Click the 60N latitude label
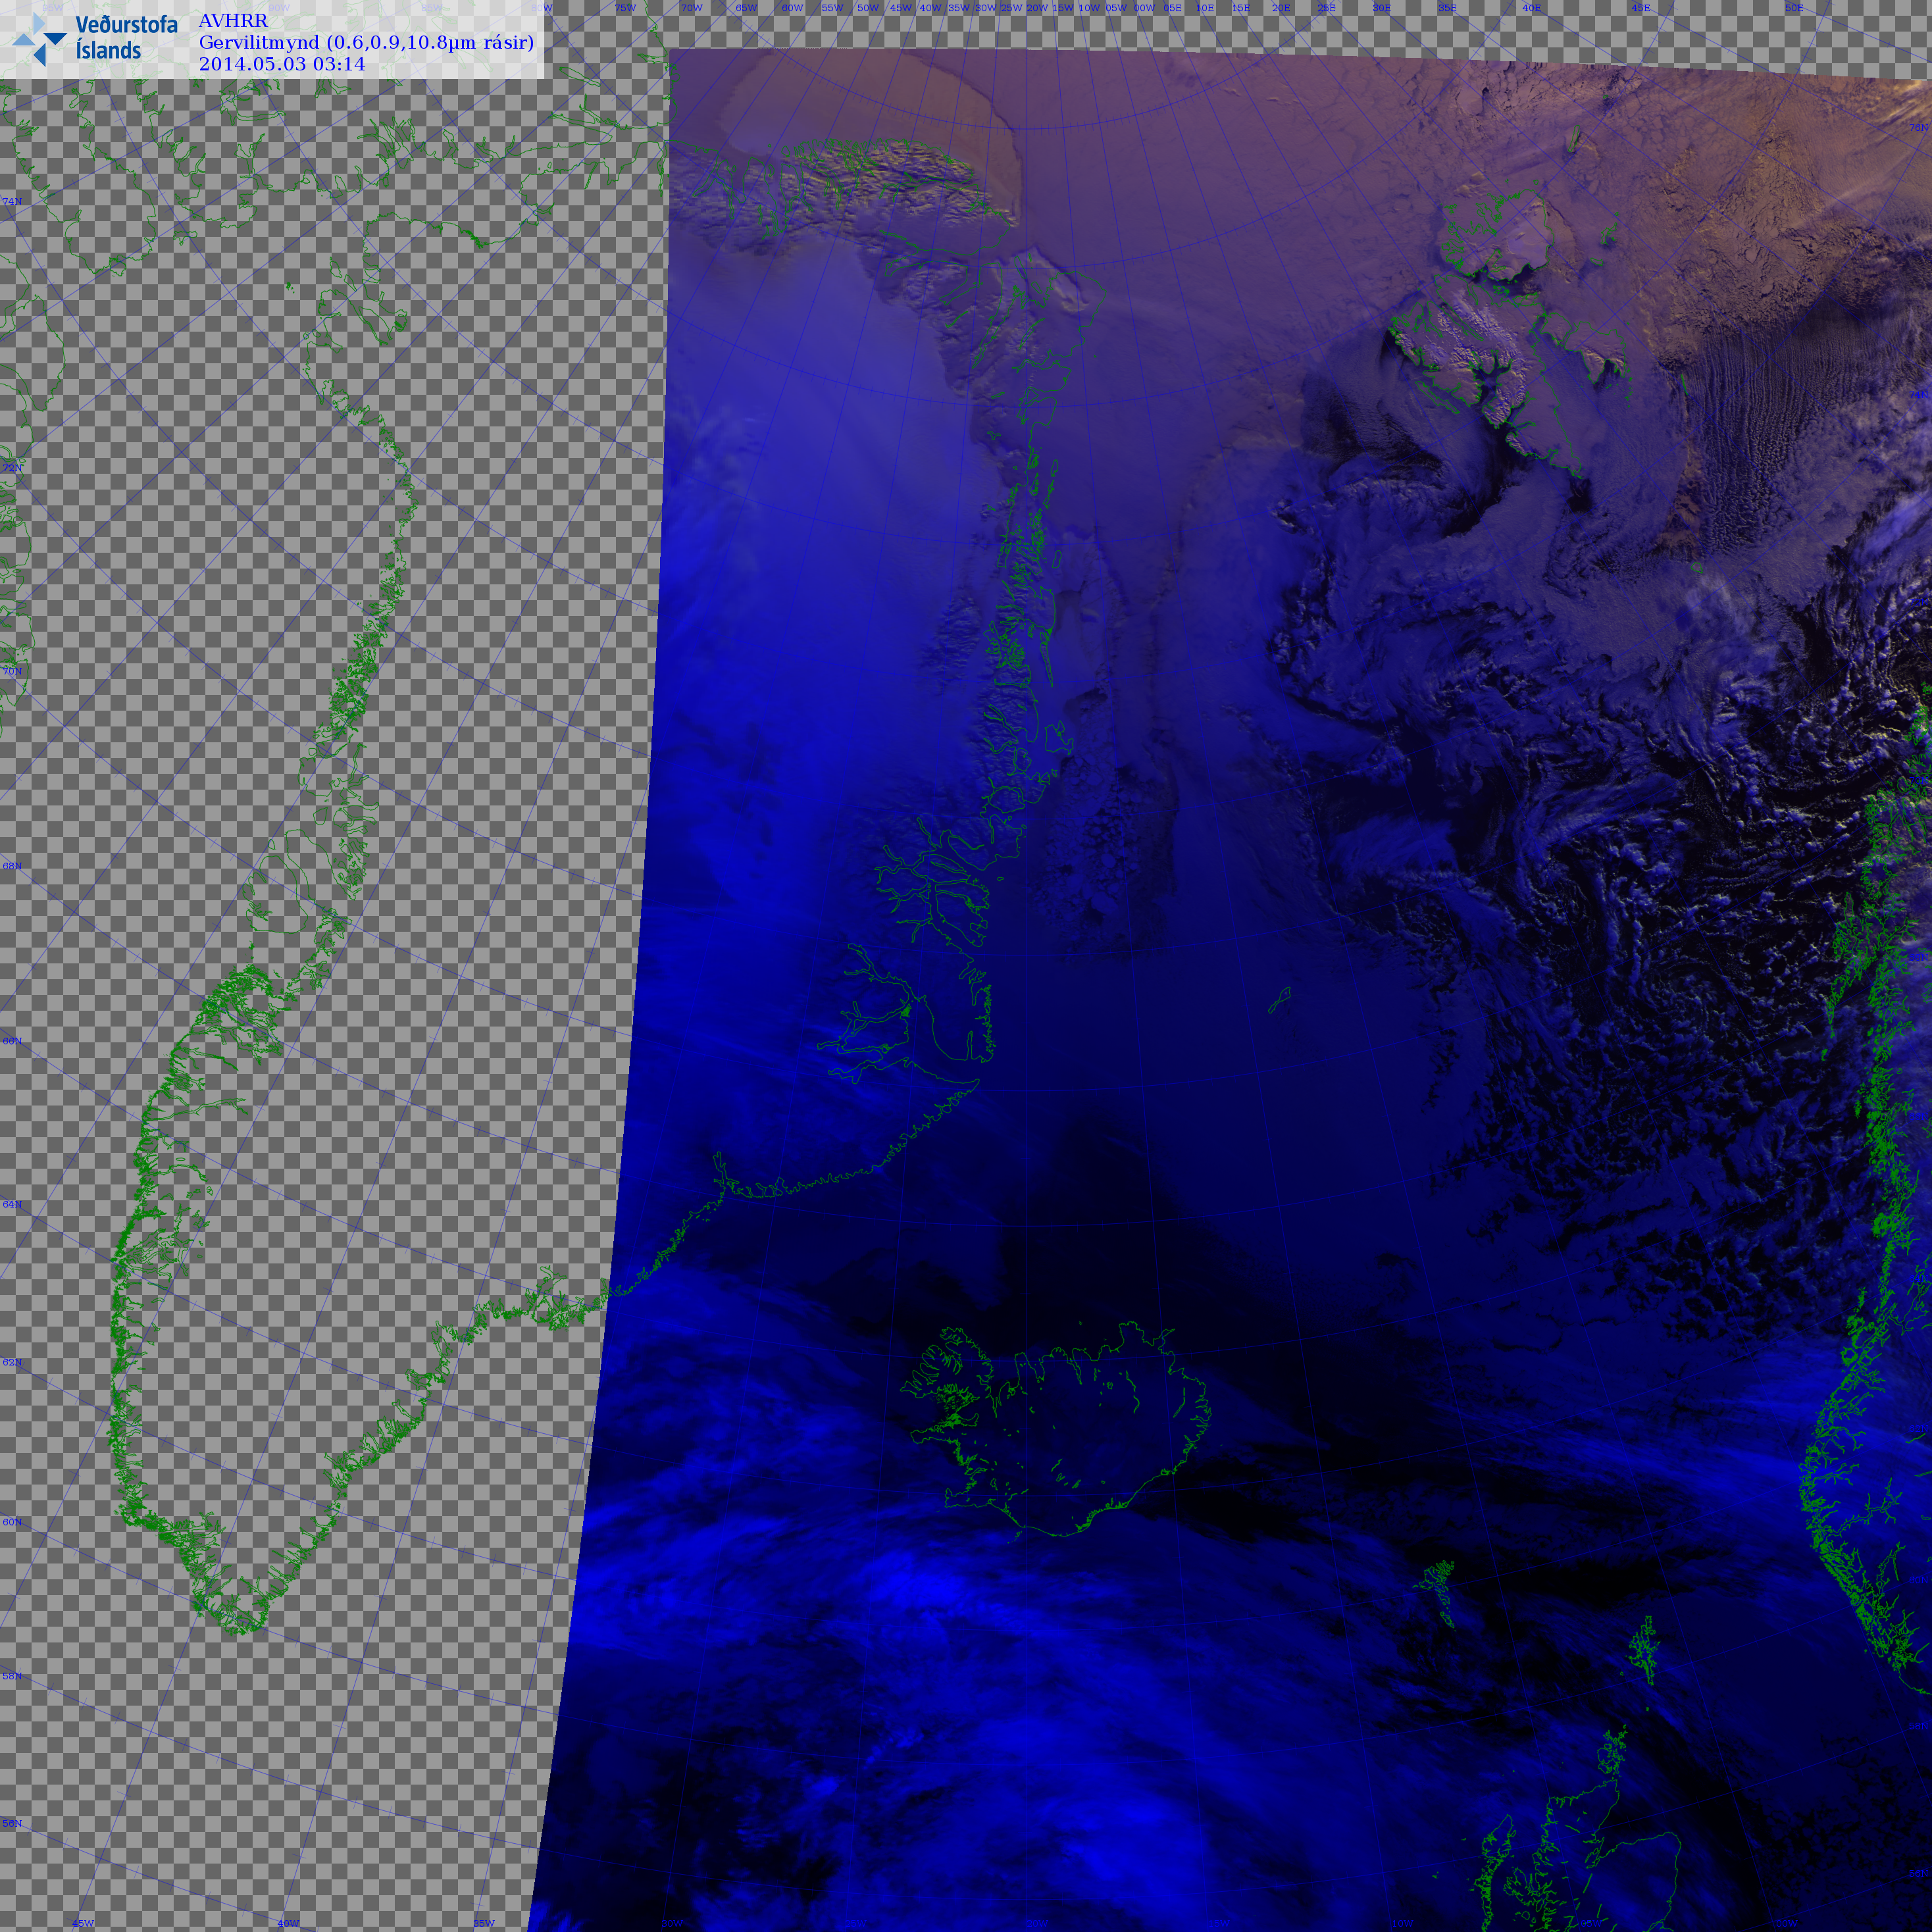Screen dimensions: 1932x1932 click(x=12, y=1522)
